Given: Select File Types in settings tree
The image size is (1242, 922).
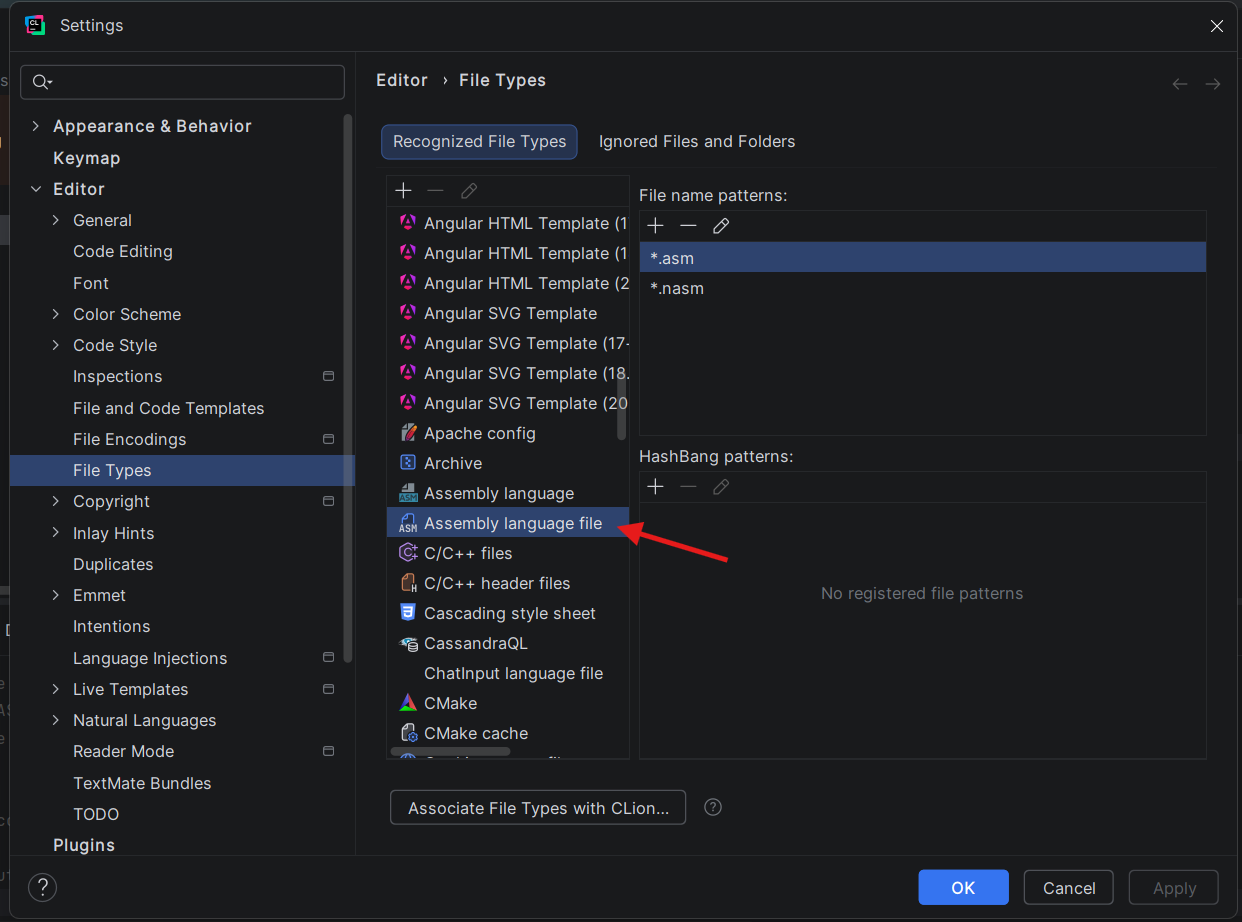Looking at the screenshot, I should pyautogui.click(x=182, y=470).
